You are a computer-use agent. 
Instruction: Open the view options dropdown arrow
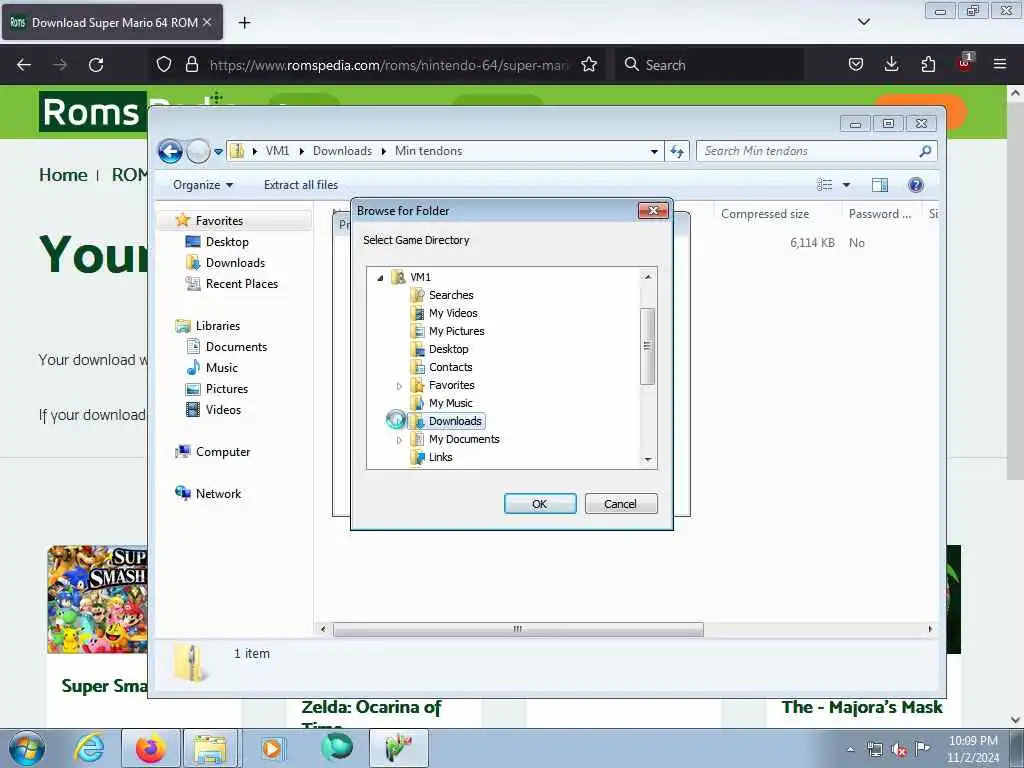(x=846, y=185)
